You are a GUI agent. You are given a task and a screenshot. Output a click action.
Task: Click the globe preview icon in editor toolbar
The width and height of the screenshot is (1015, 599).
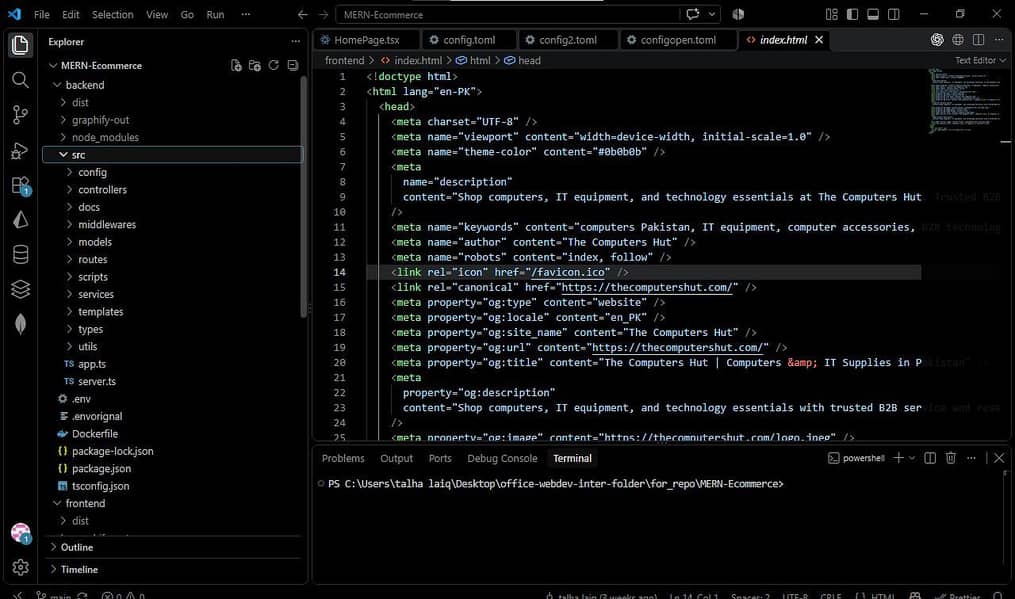coord(957,40)
